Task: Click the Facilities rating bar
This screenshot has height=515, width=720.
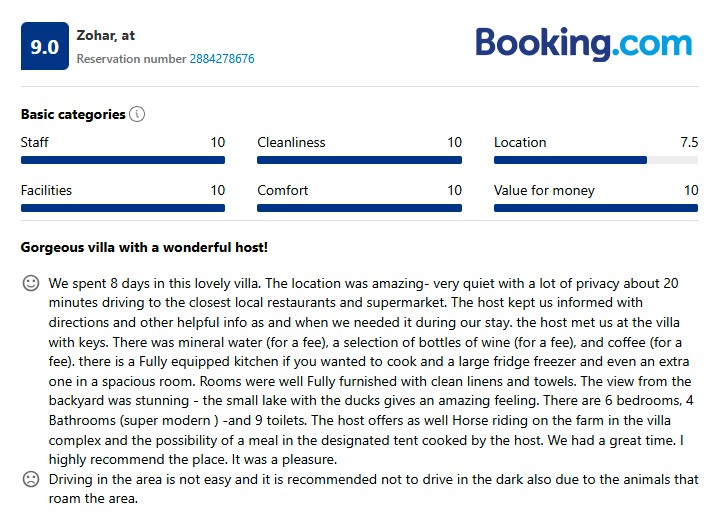Action: tap(122, 208)
